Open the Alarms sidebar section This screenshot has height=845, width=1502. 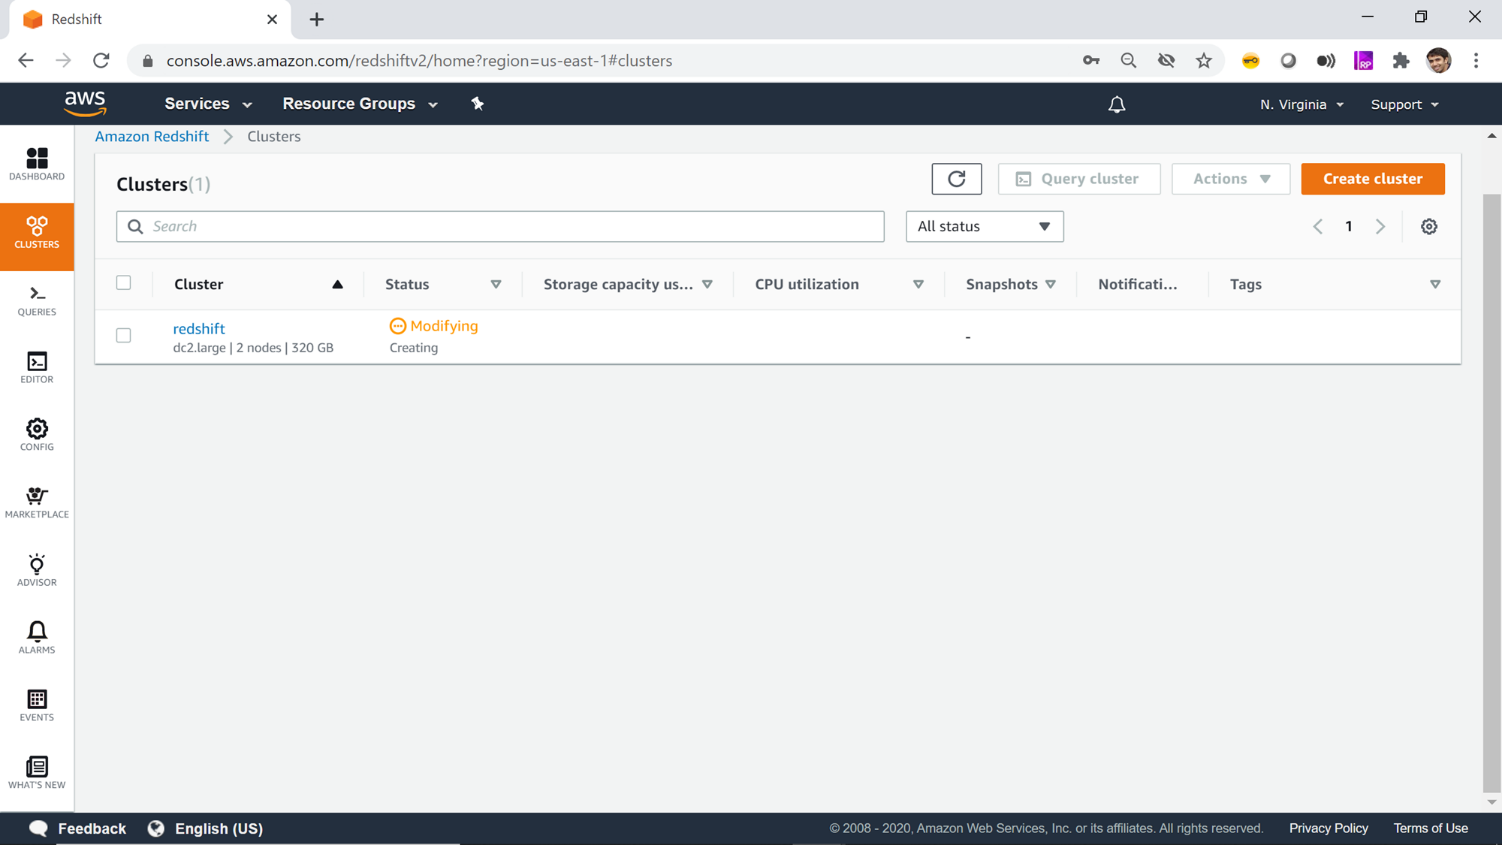(37, 638)
